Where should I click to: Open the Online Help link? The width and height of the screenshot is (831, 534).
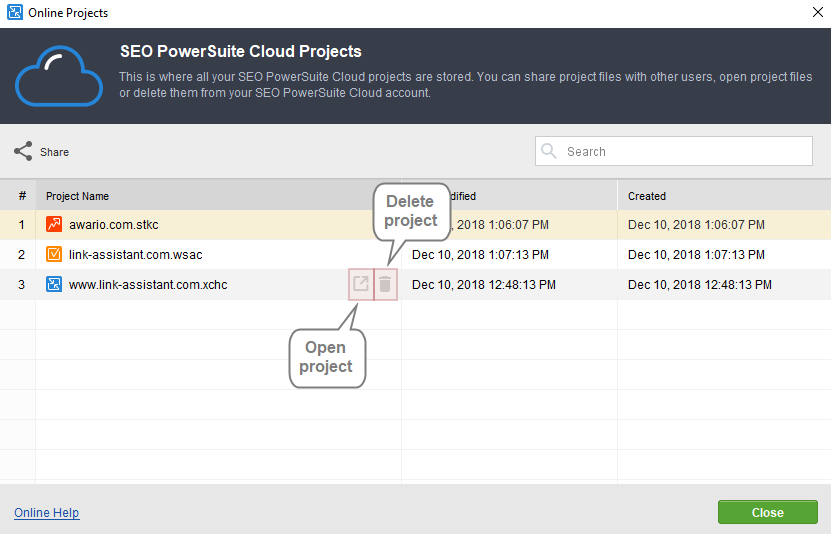[47, 513]
